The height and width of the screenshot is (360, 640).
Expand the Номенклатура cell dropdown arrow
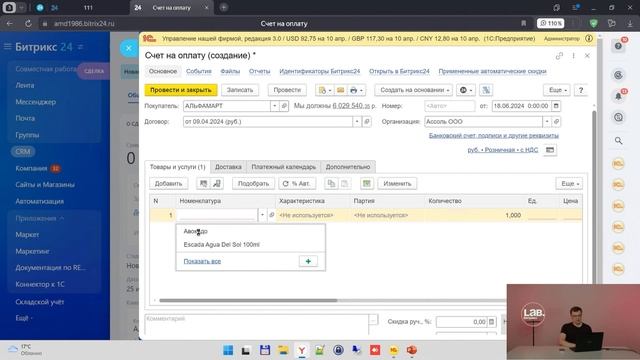(262, 215)
